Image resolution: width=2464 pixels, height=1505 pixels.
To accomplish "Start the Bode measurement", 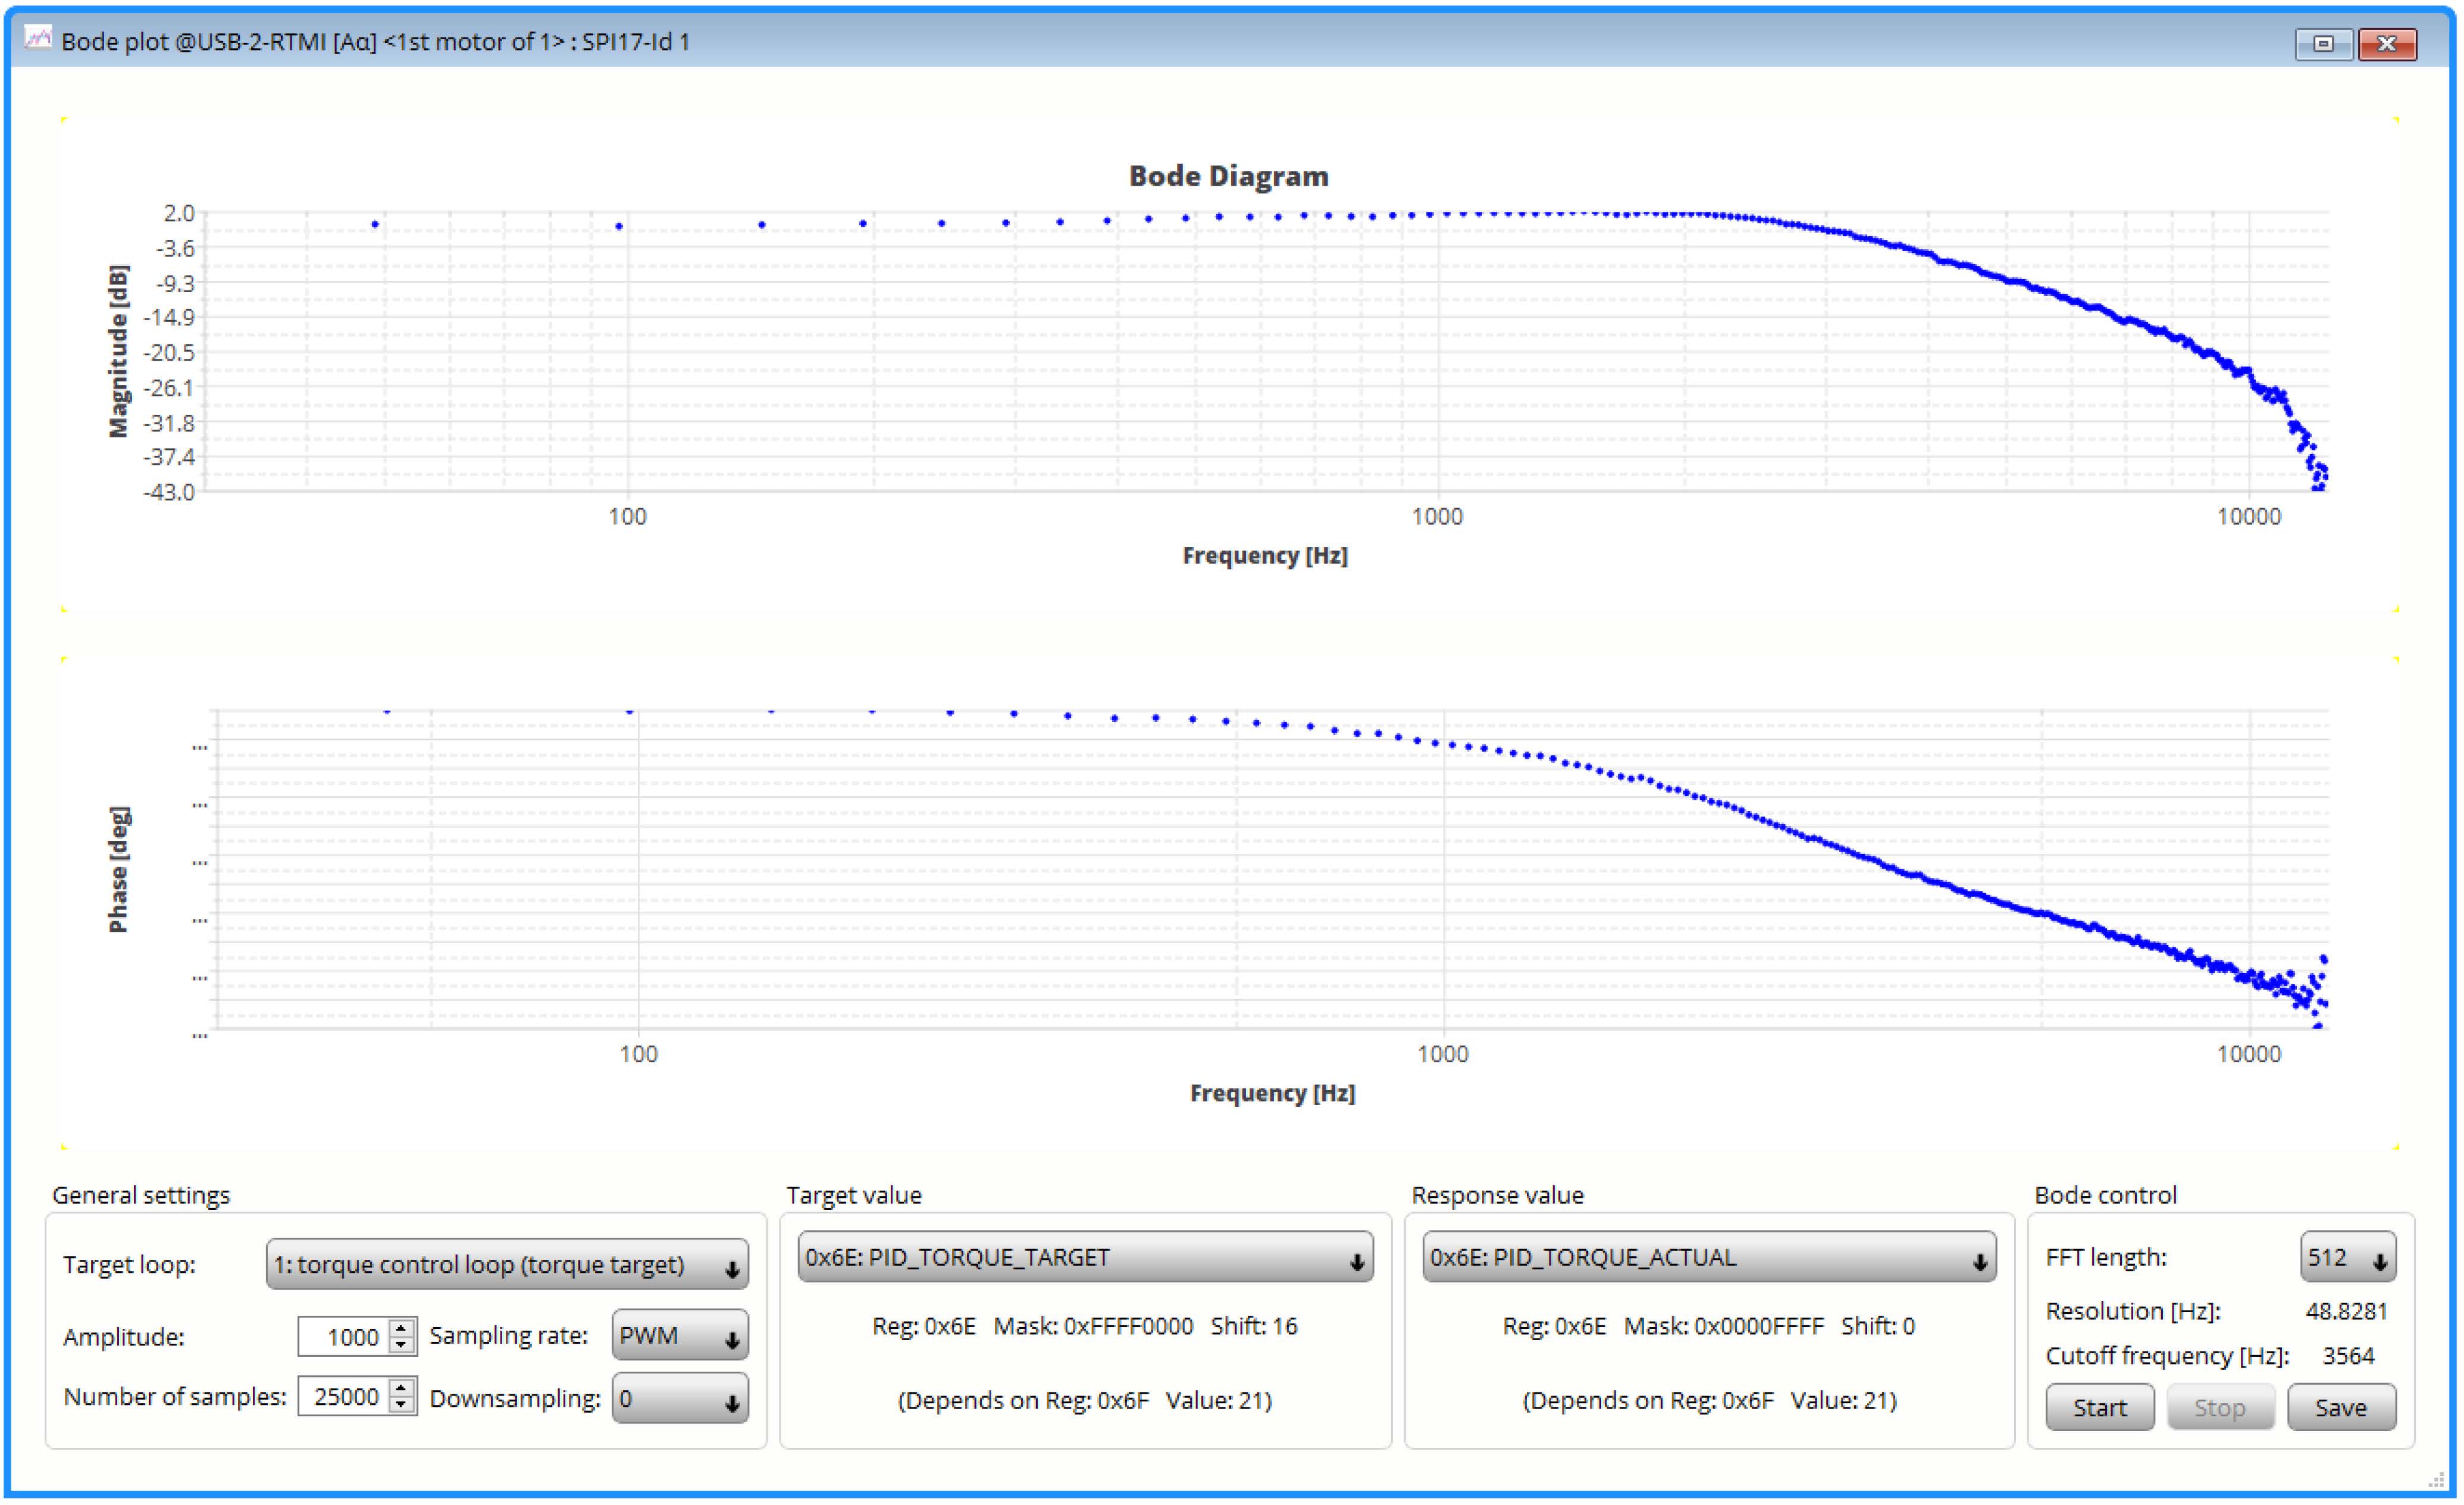I will pyautogui.click(x=2100, y=1408).
